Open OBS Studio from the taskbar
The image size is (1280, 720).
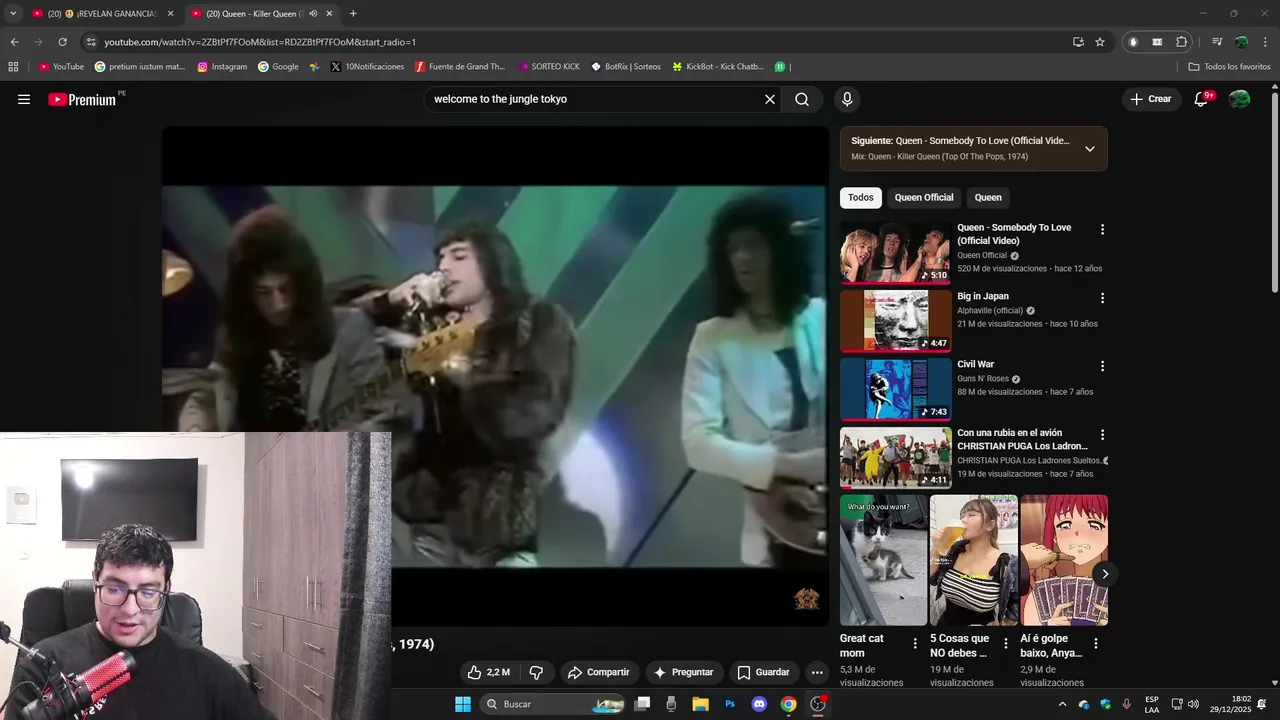tap(818, 704)
